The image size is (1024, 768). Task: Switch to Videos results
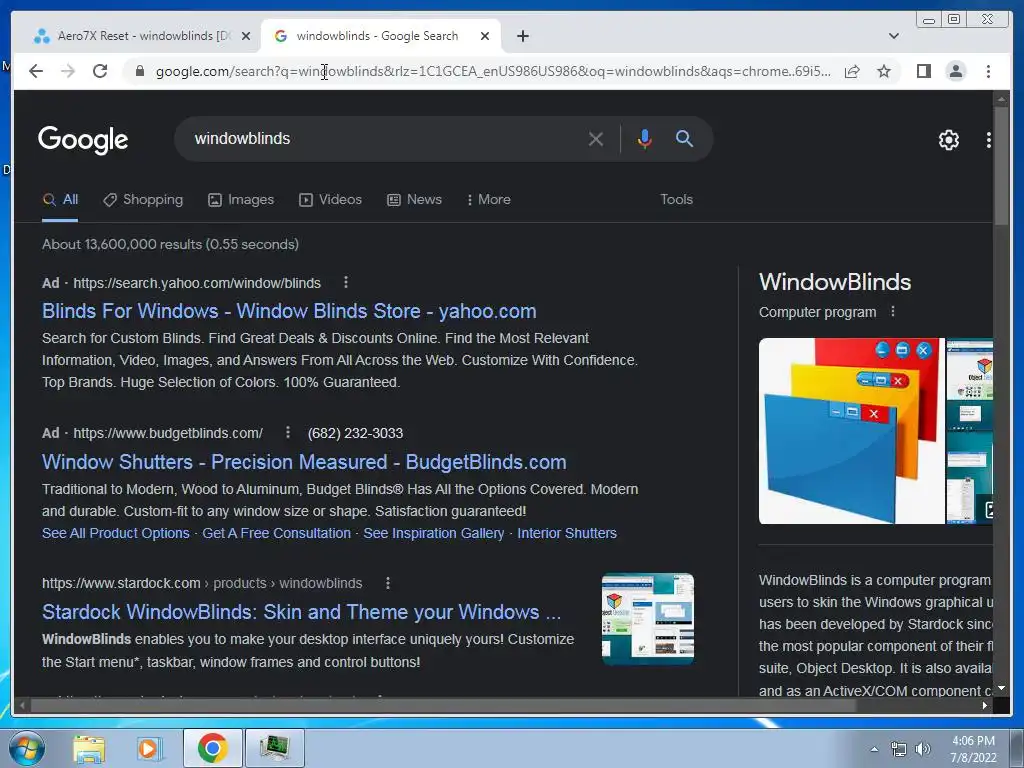(x=330, y=200)
